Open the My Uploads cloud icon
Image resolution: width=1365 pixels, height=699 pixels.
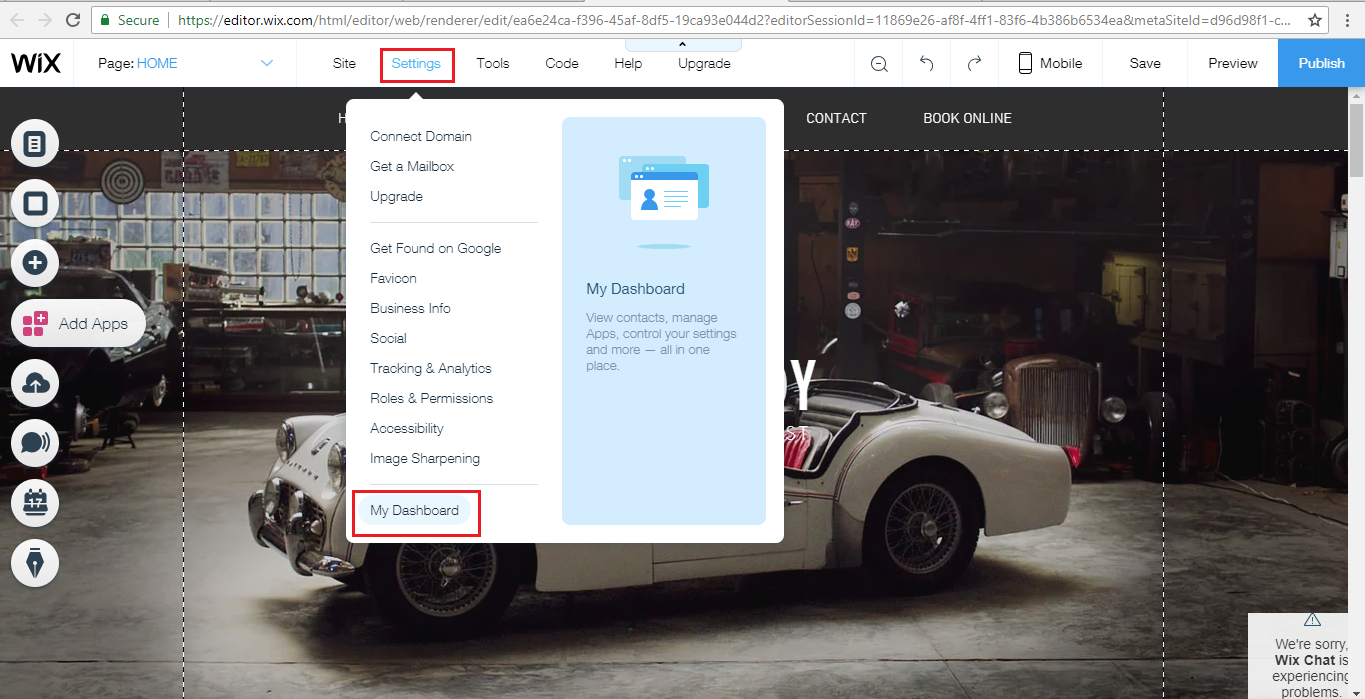(x=35, y=383)
